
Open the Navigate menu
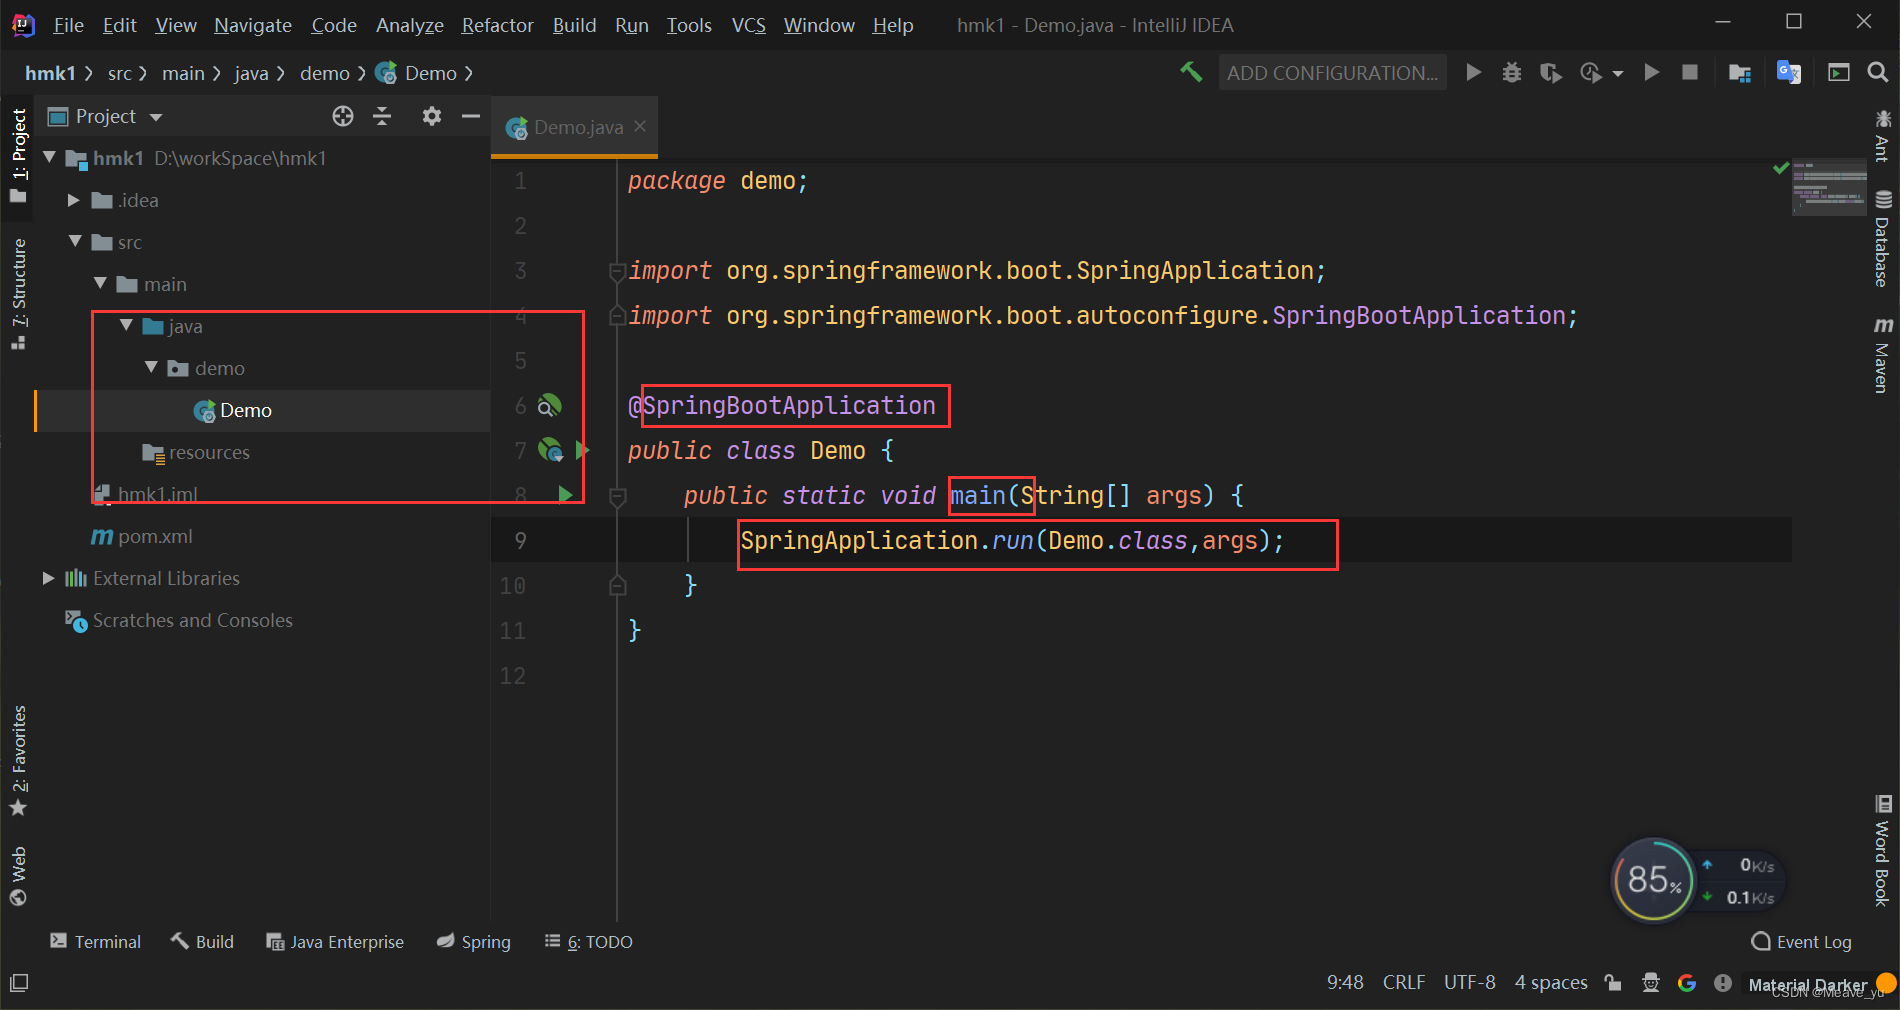click(x=253, y=25)
